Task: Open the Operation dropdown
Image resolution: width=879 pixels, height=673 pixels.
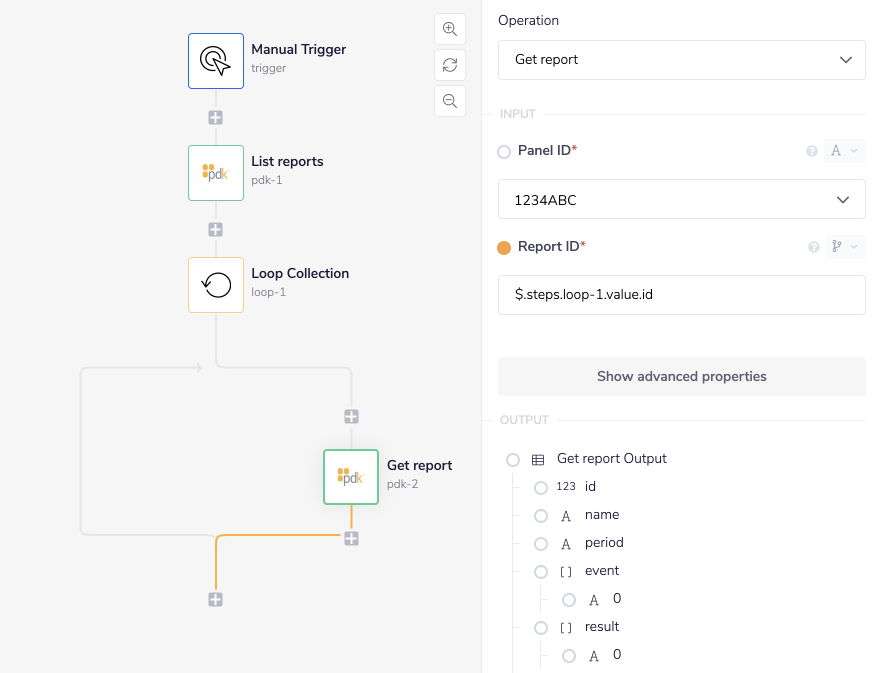Action: 681,60
